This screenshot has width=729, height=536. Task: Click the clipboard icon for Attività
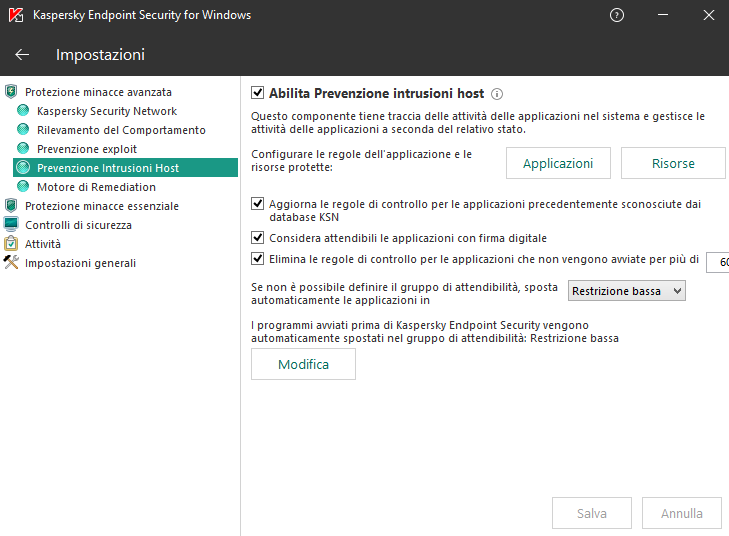(x=11, y=243)
